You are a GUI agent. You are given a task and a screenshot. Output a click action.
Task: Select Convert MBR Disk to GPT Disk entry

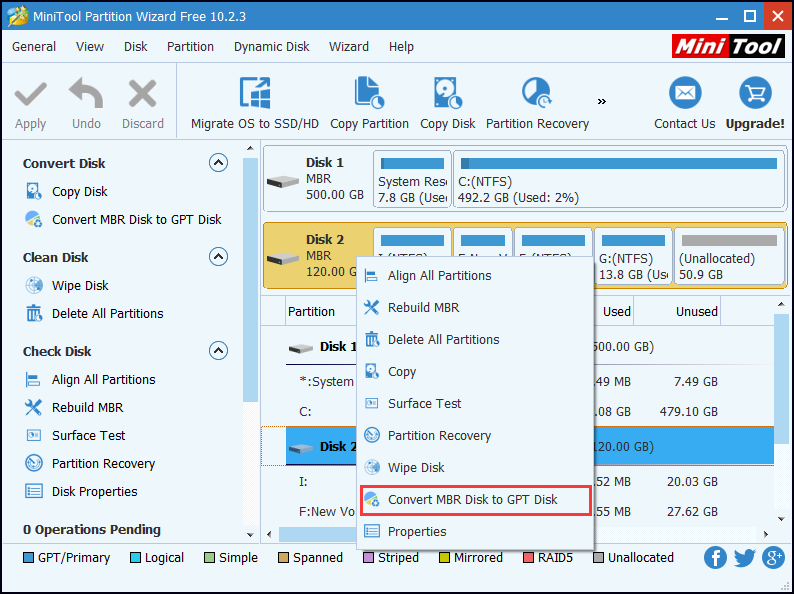(475, 500)
